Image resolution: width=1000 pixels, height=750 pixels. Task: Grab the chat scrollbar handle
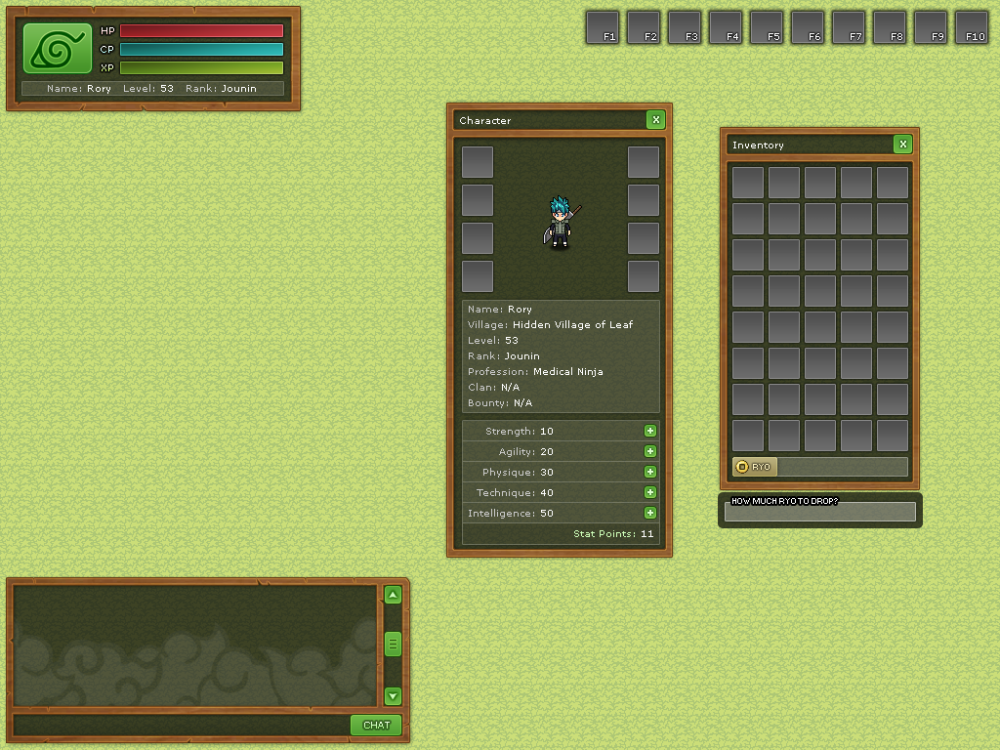pos(393,644)
